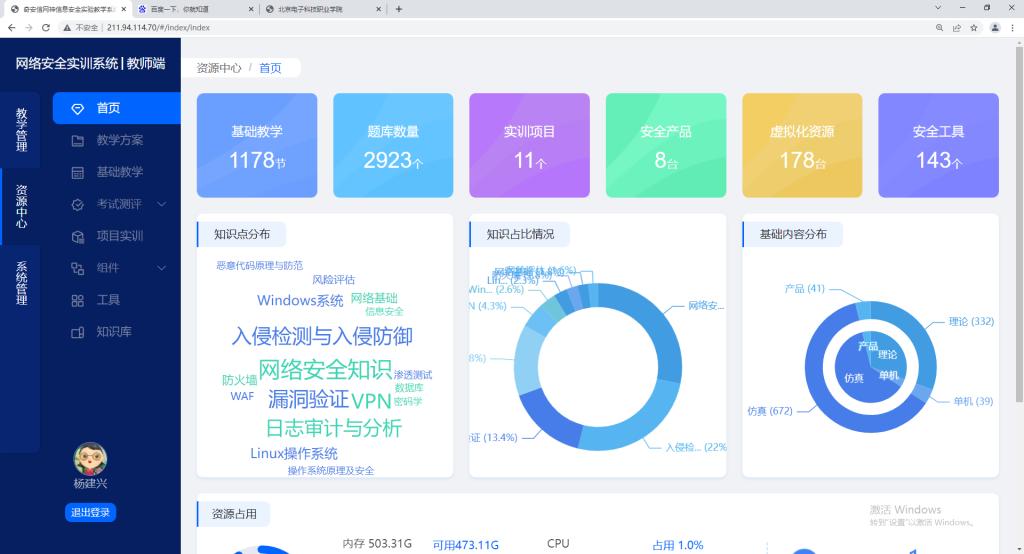Screen dimensions: 1024x554
Task: Open the browser three-dot menu
Action: (x=1013, y=27)
